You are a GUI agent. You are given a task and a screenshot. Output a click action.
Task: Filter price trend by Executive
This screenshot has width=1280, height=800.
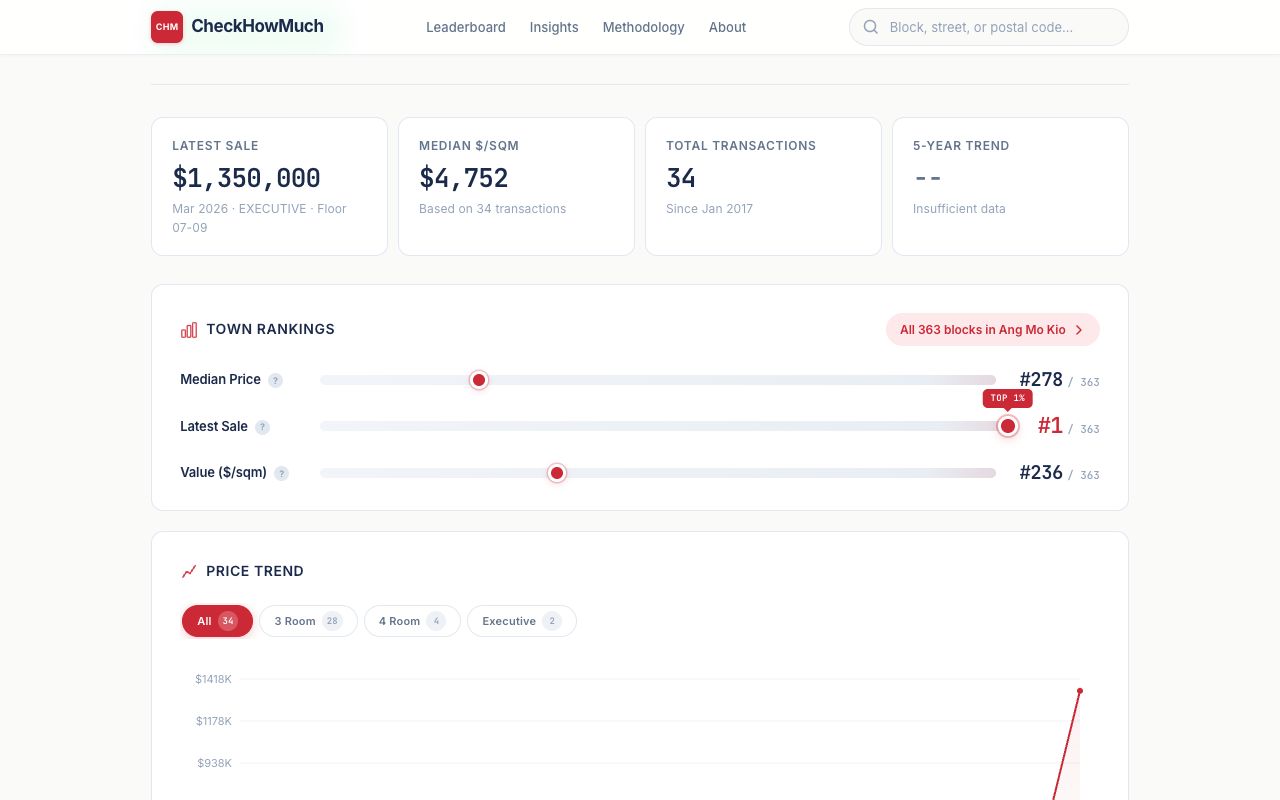point(521,621)
